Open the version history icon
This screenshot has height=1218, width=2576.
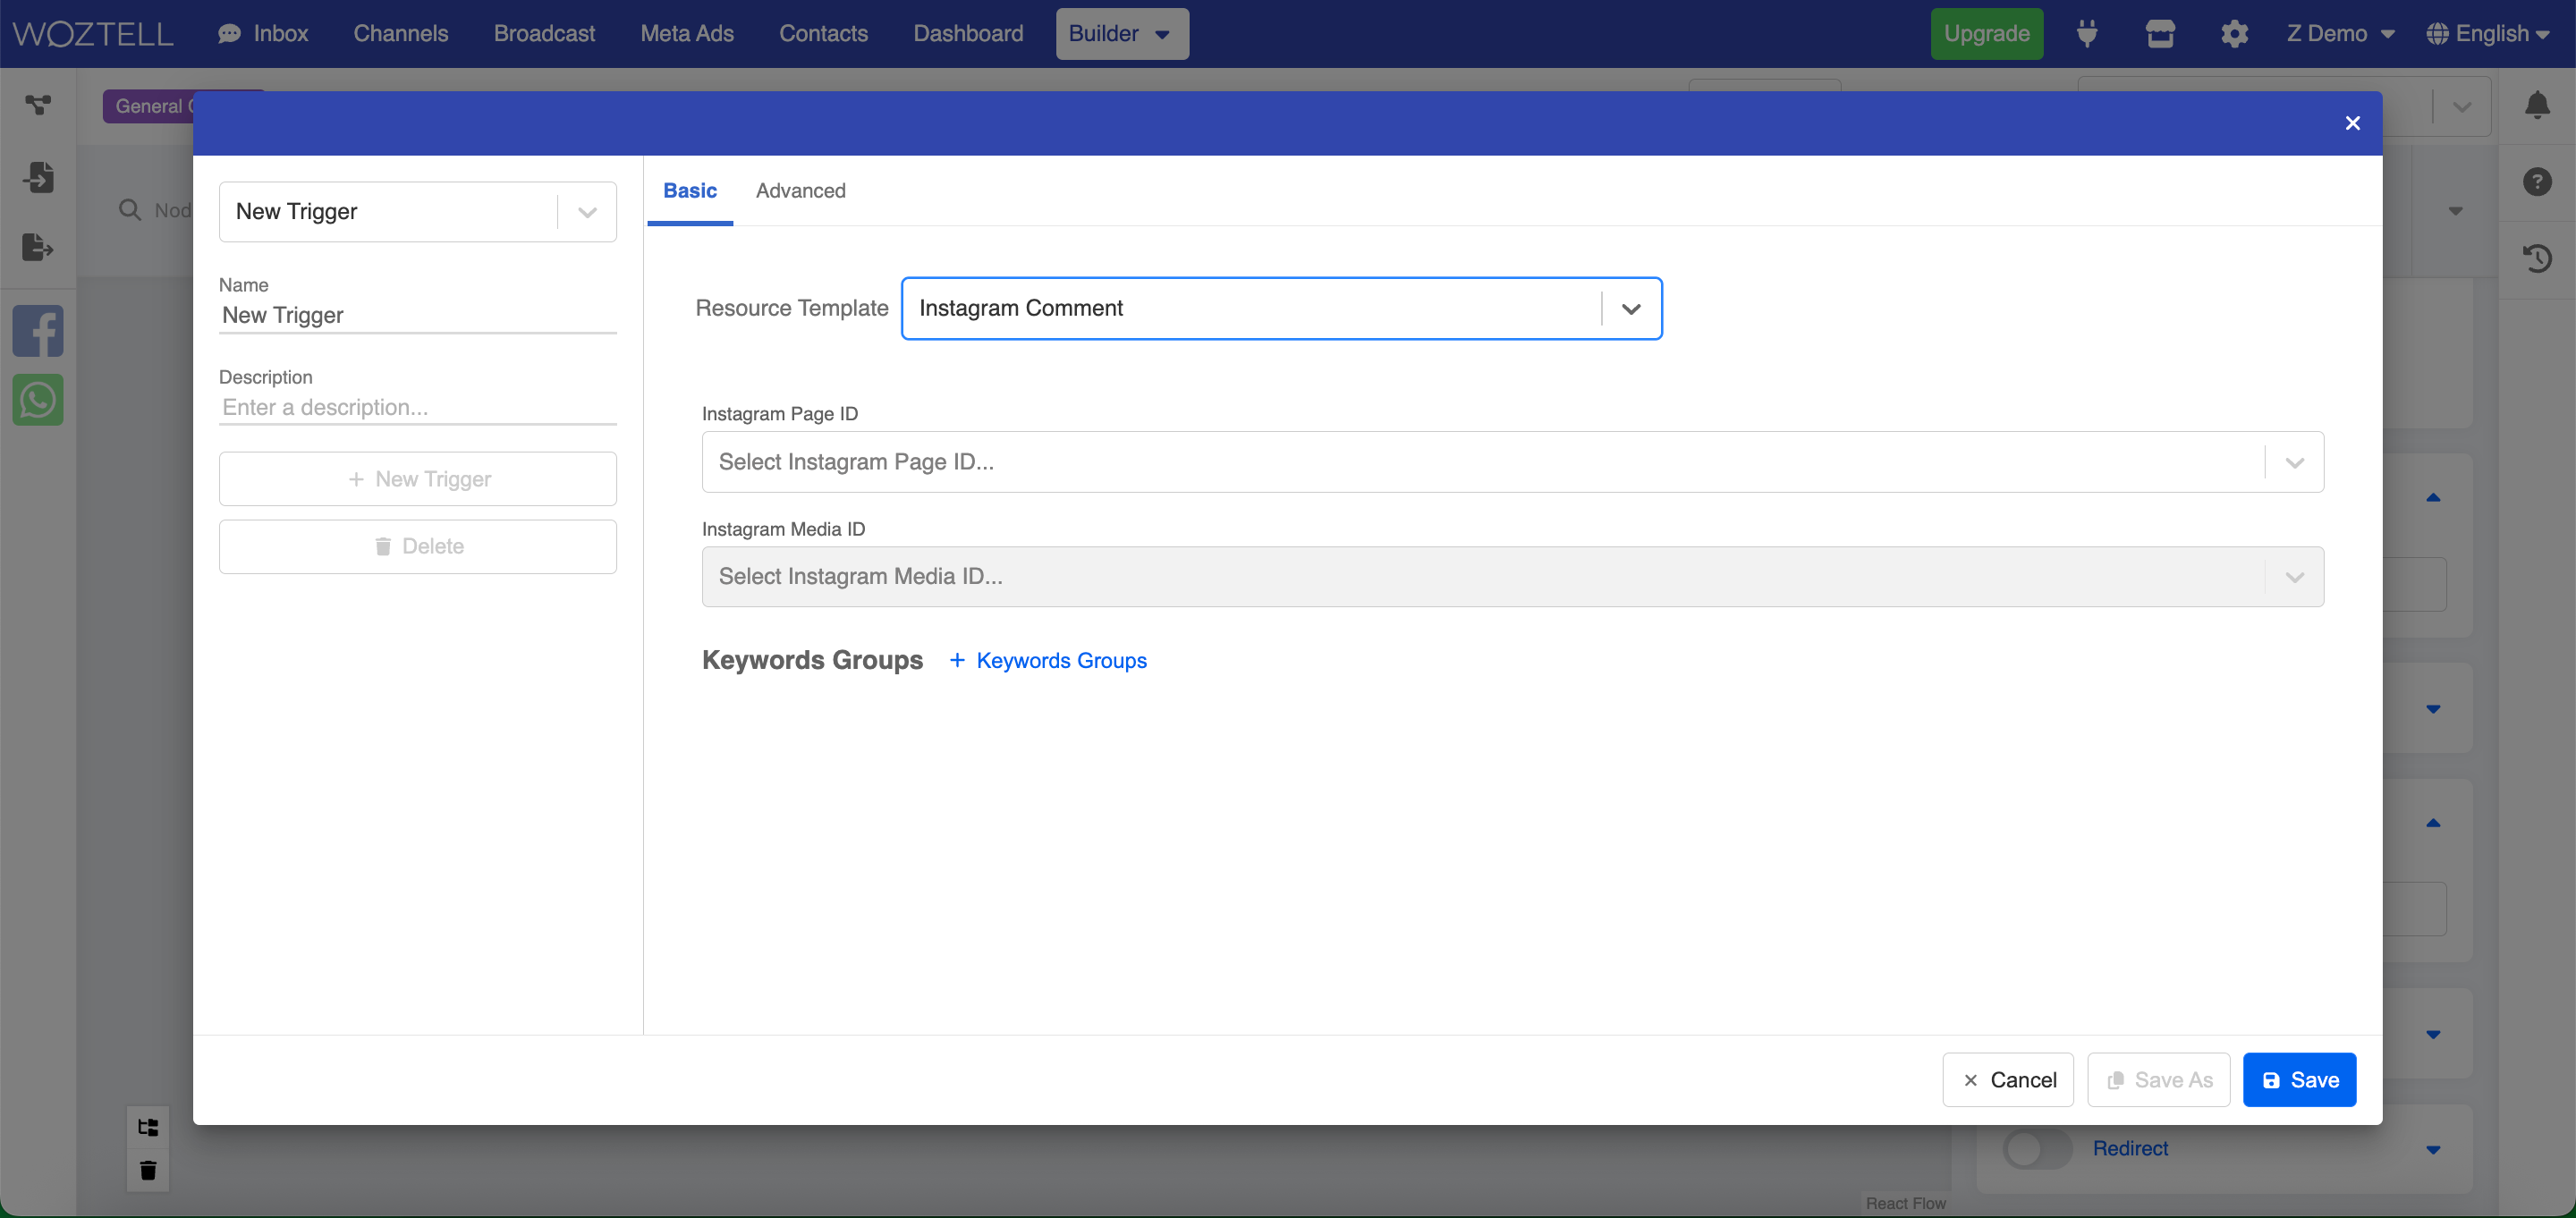point(2537,259)
